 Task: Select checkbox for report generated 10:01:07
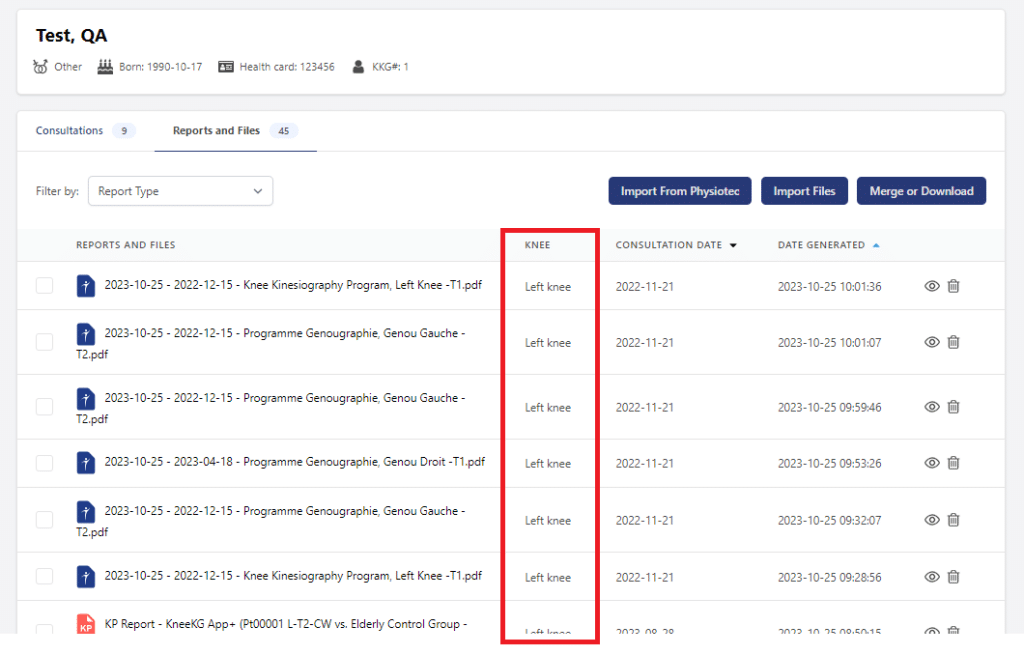[x=44, y=342]
